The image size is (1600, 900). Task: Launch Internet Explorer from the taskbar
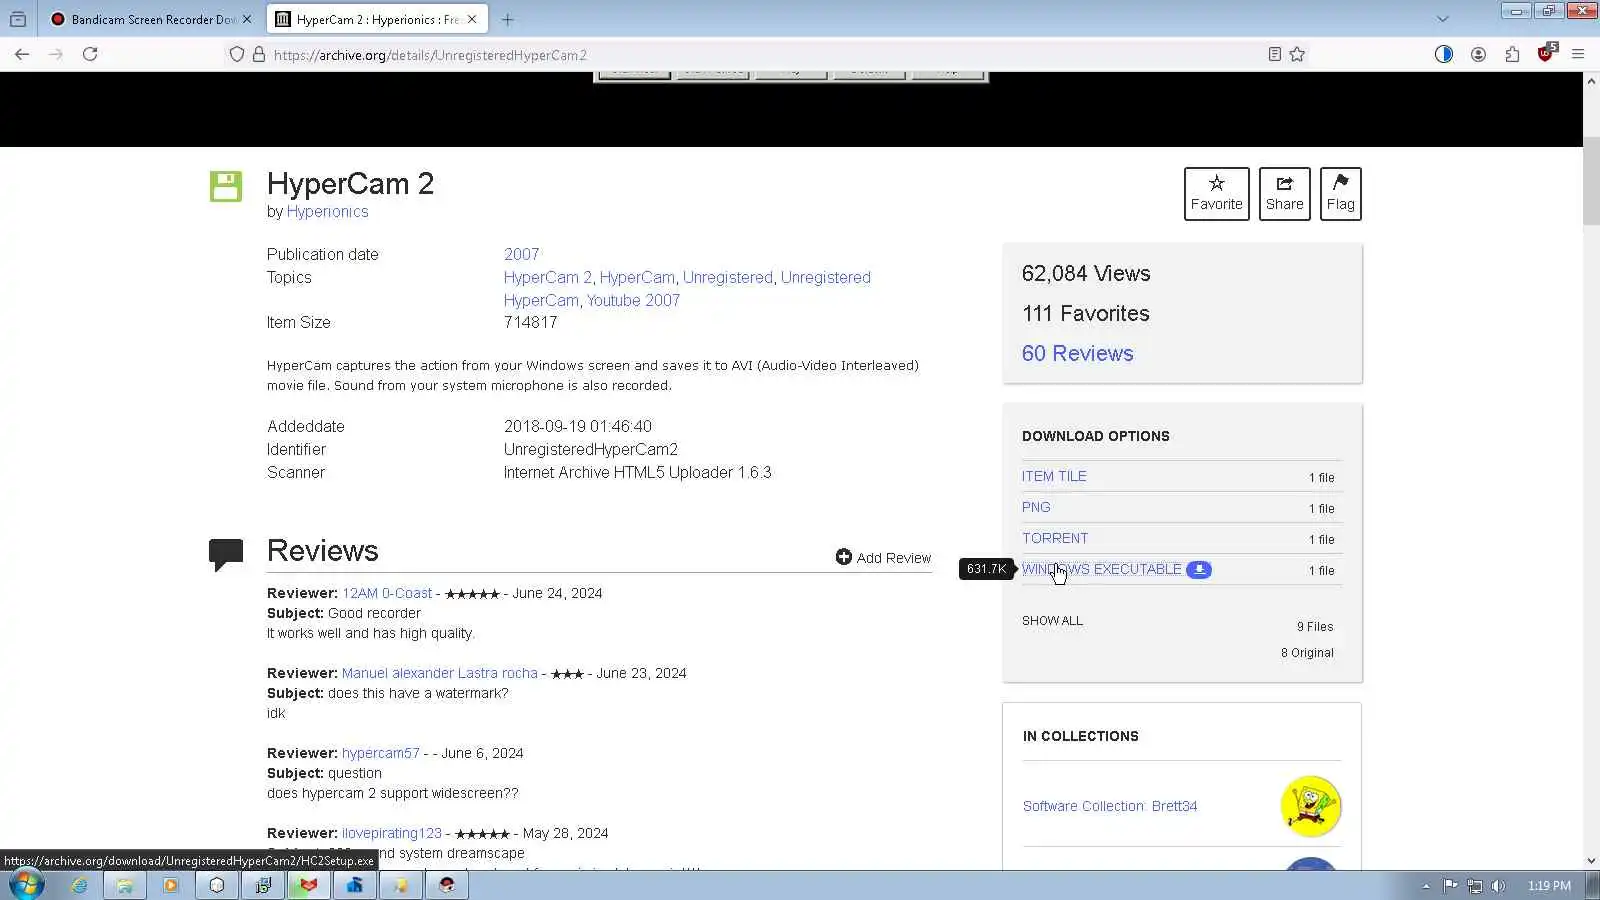point(79,885)
